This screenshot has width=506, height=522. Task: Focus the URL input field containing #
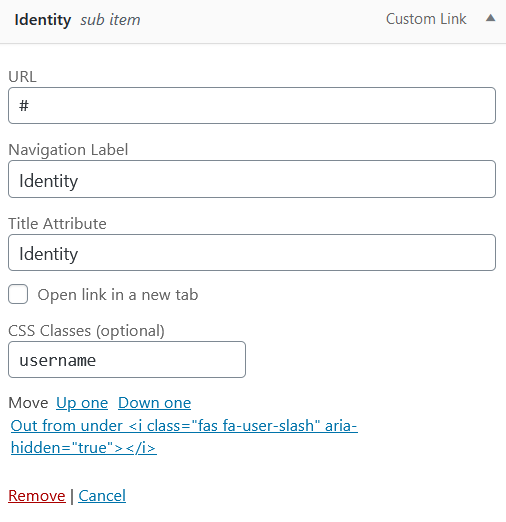click(252, 106)
